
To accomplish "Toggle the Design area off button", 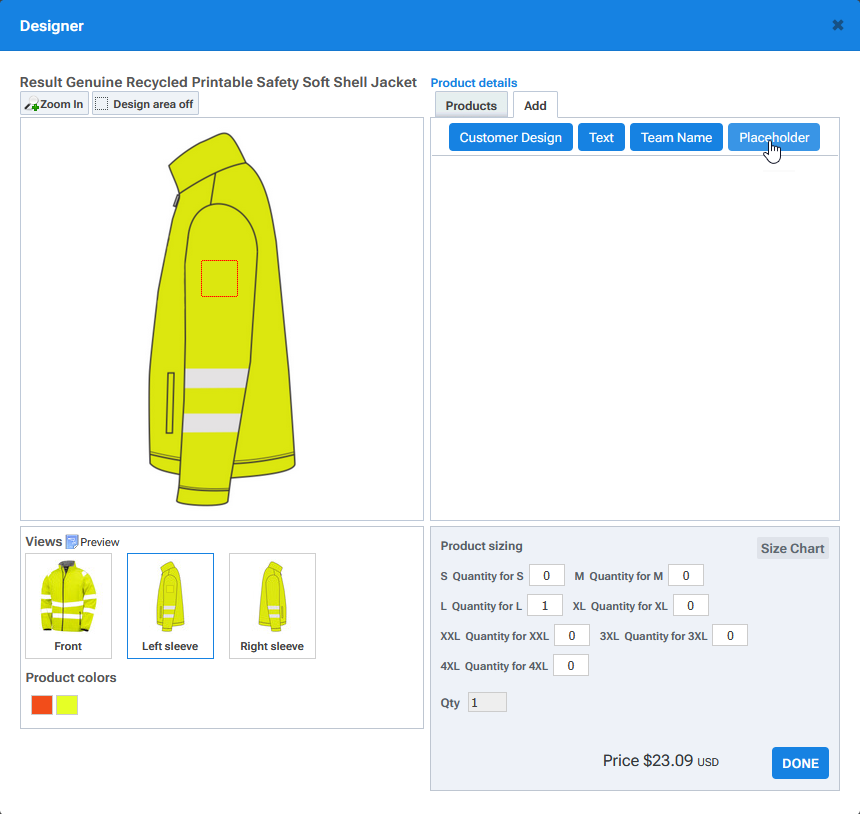I will [x=145, y=104].
